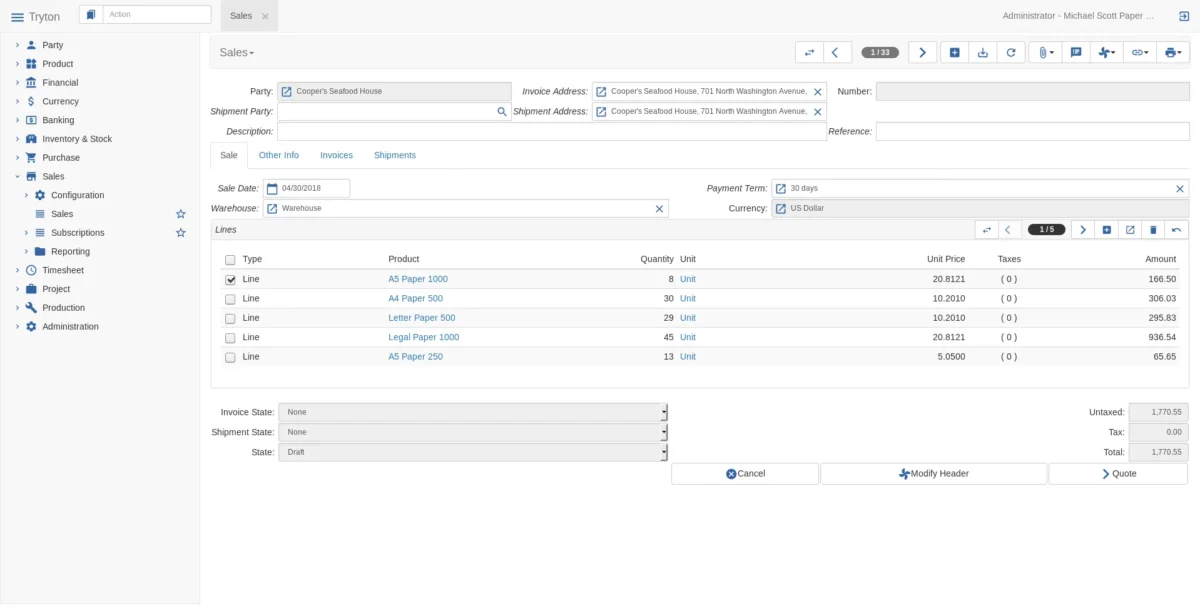
Task: Expand the Financial menu node
Action: click(x=17, y=83)
